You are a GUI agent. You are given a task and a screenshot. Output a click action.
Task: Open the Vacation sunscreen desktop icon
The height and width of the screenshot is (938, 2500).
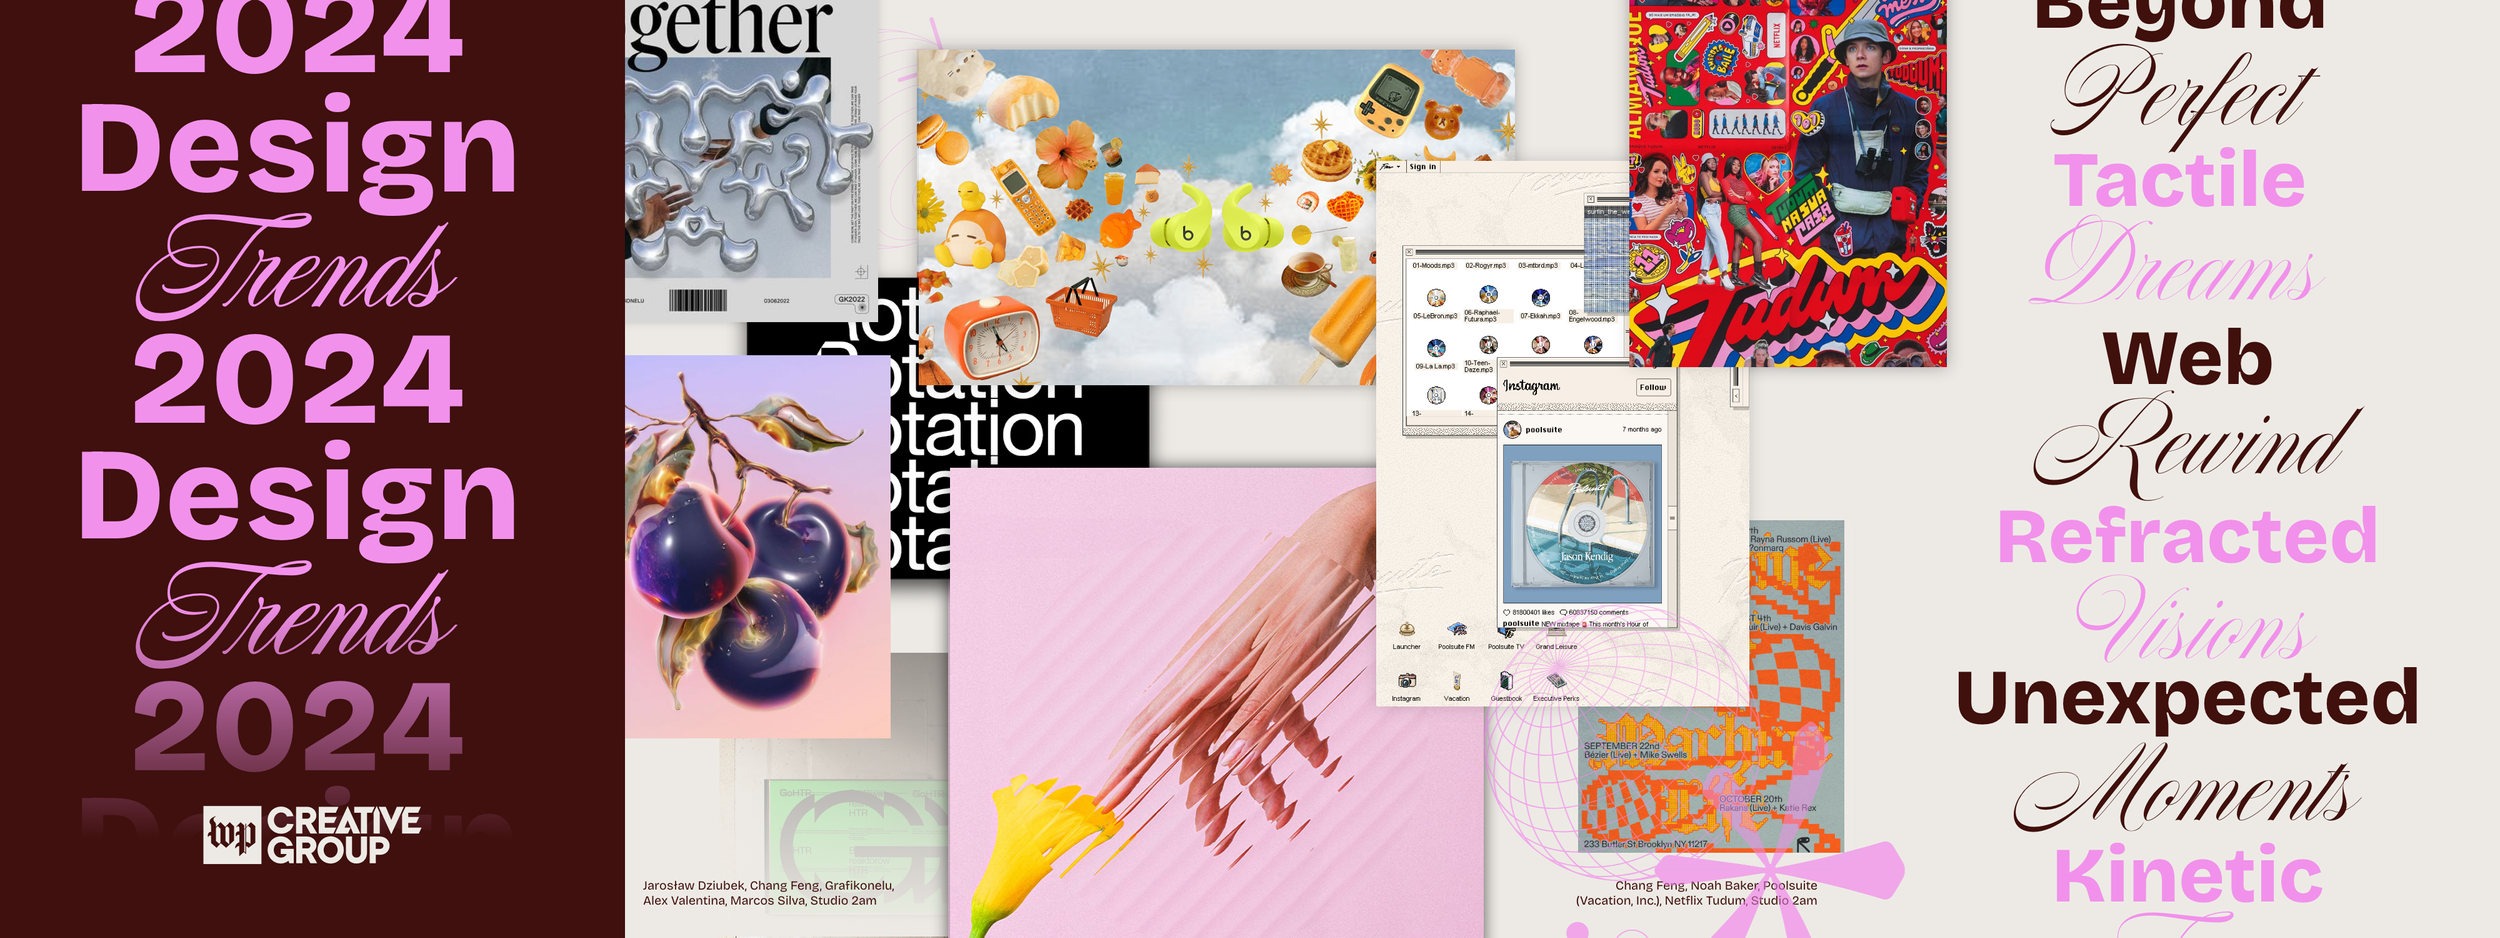(1457, 680)
